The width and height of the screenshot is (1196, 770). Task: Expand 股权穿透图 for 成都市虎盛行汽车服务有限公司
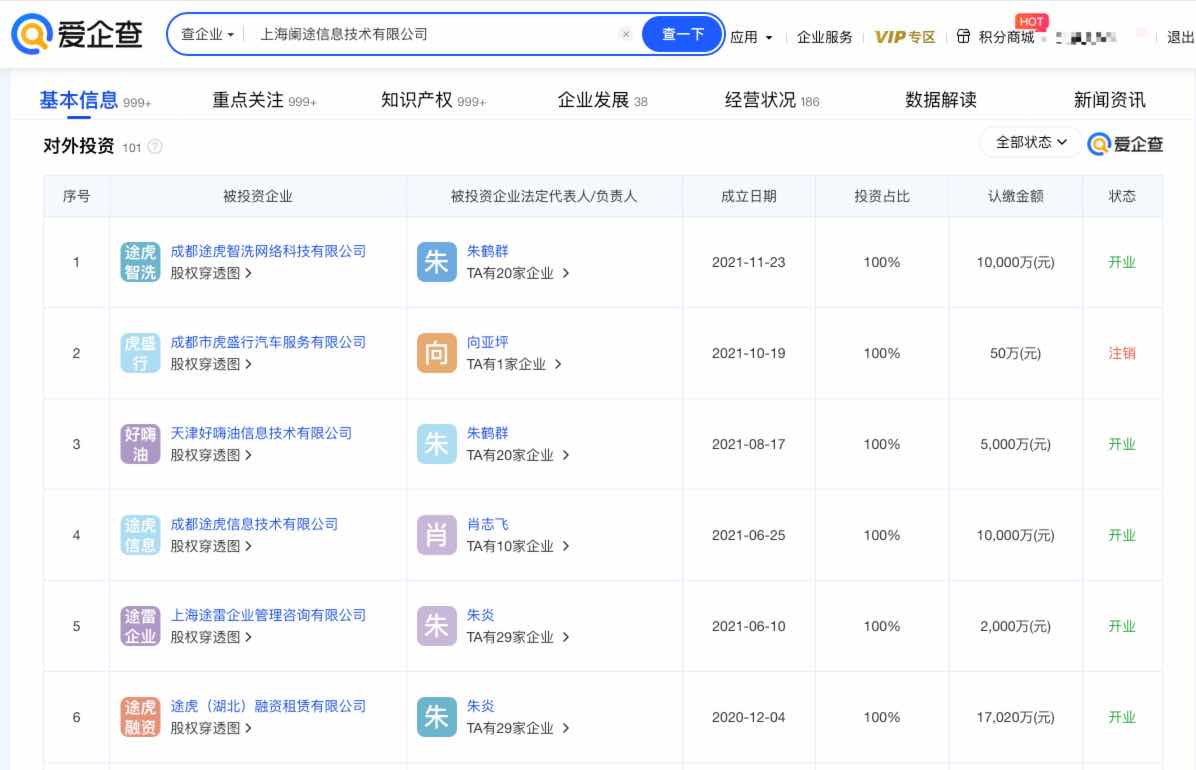coord(211,364)
